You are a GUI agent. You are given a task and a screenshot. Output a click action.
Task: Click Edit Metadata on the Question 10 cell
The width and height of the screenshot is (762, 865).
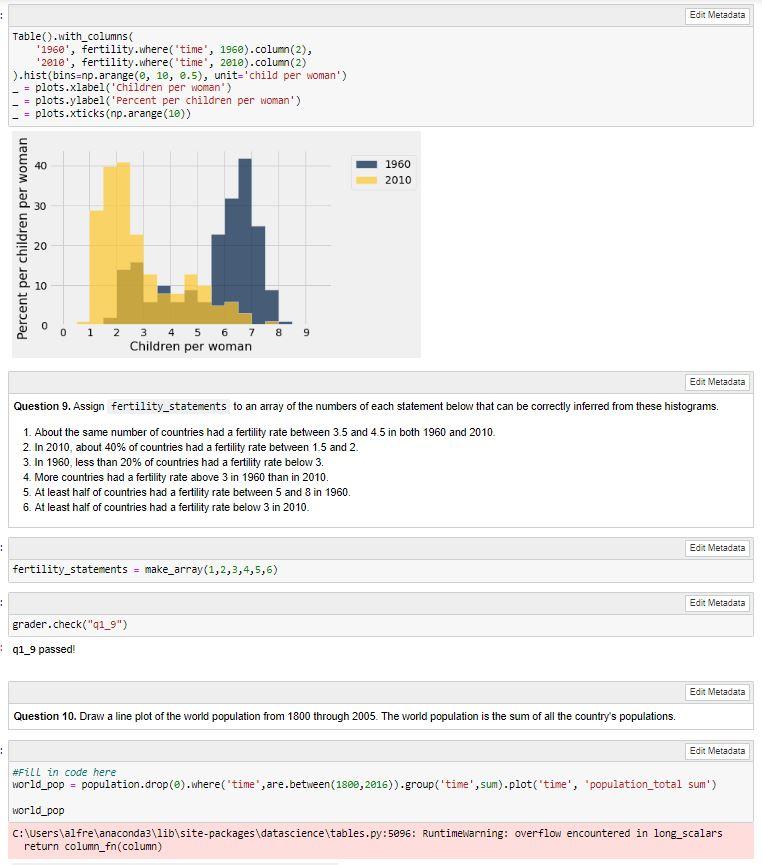tap(717, 692)
